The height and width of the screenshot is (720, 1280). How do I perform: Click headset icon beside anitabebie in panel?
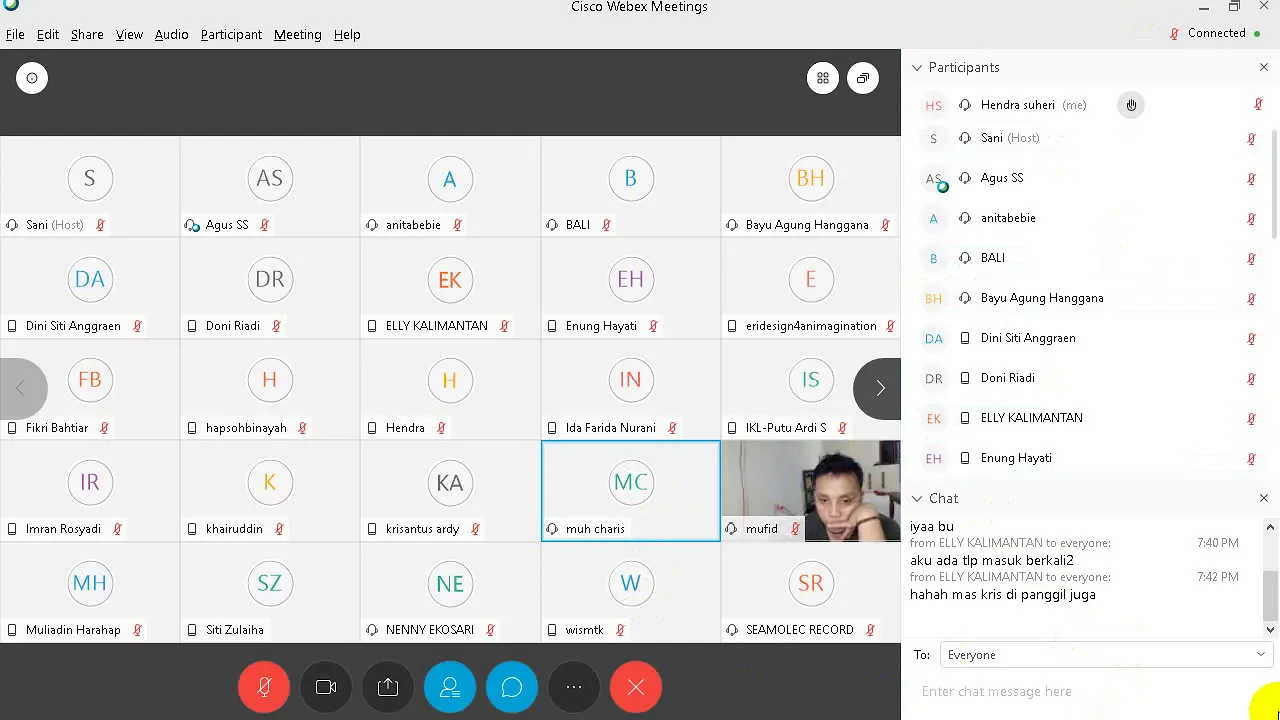965,218
